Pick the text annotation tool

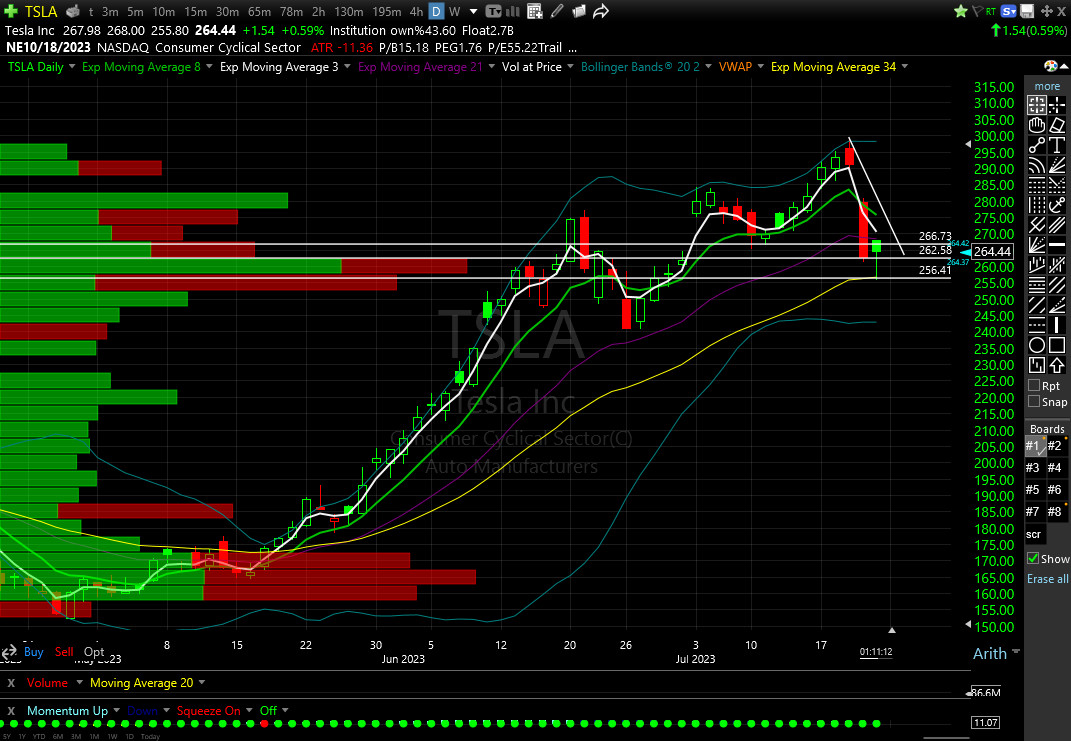click(x=1057, y=146)
